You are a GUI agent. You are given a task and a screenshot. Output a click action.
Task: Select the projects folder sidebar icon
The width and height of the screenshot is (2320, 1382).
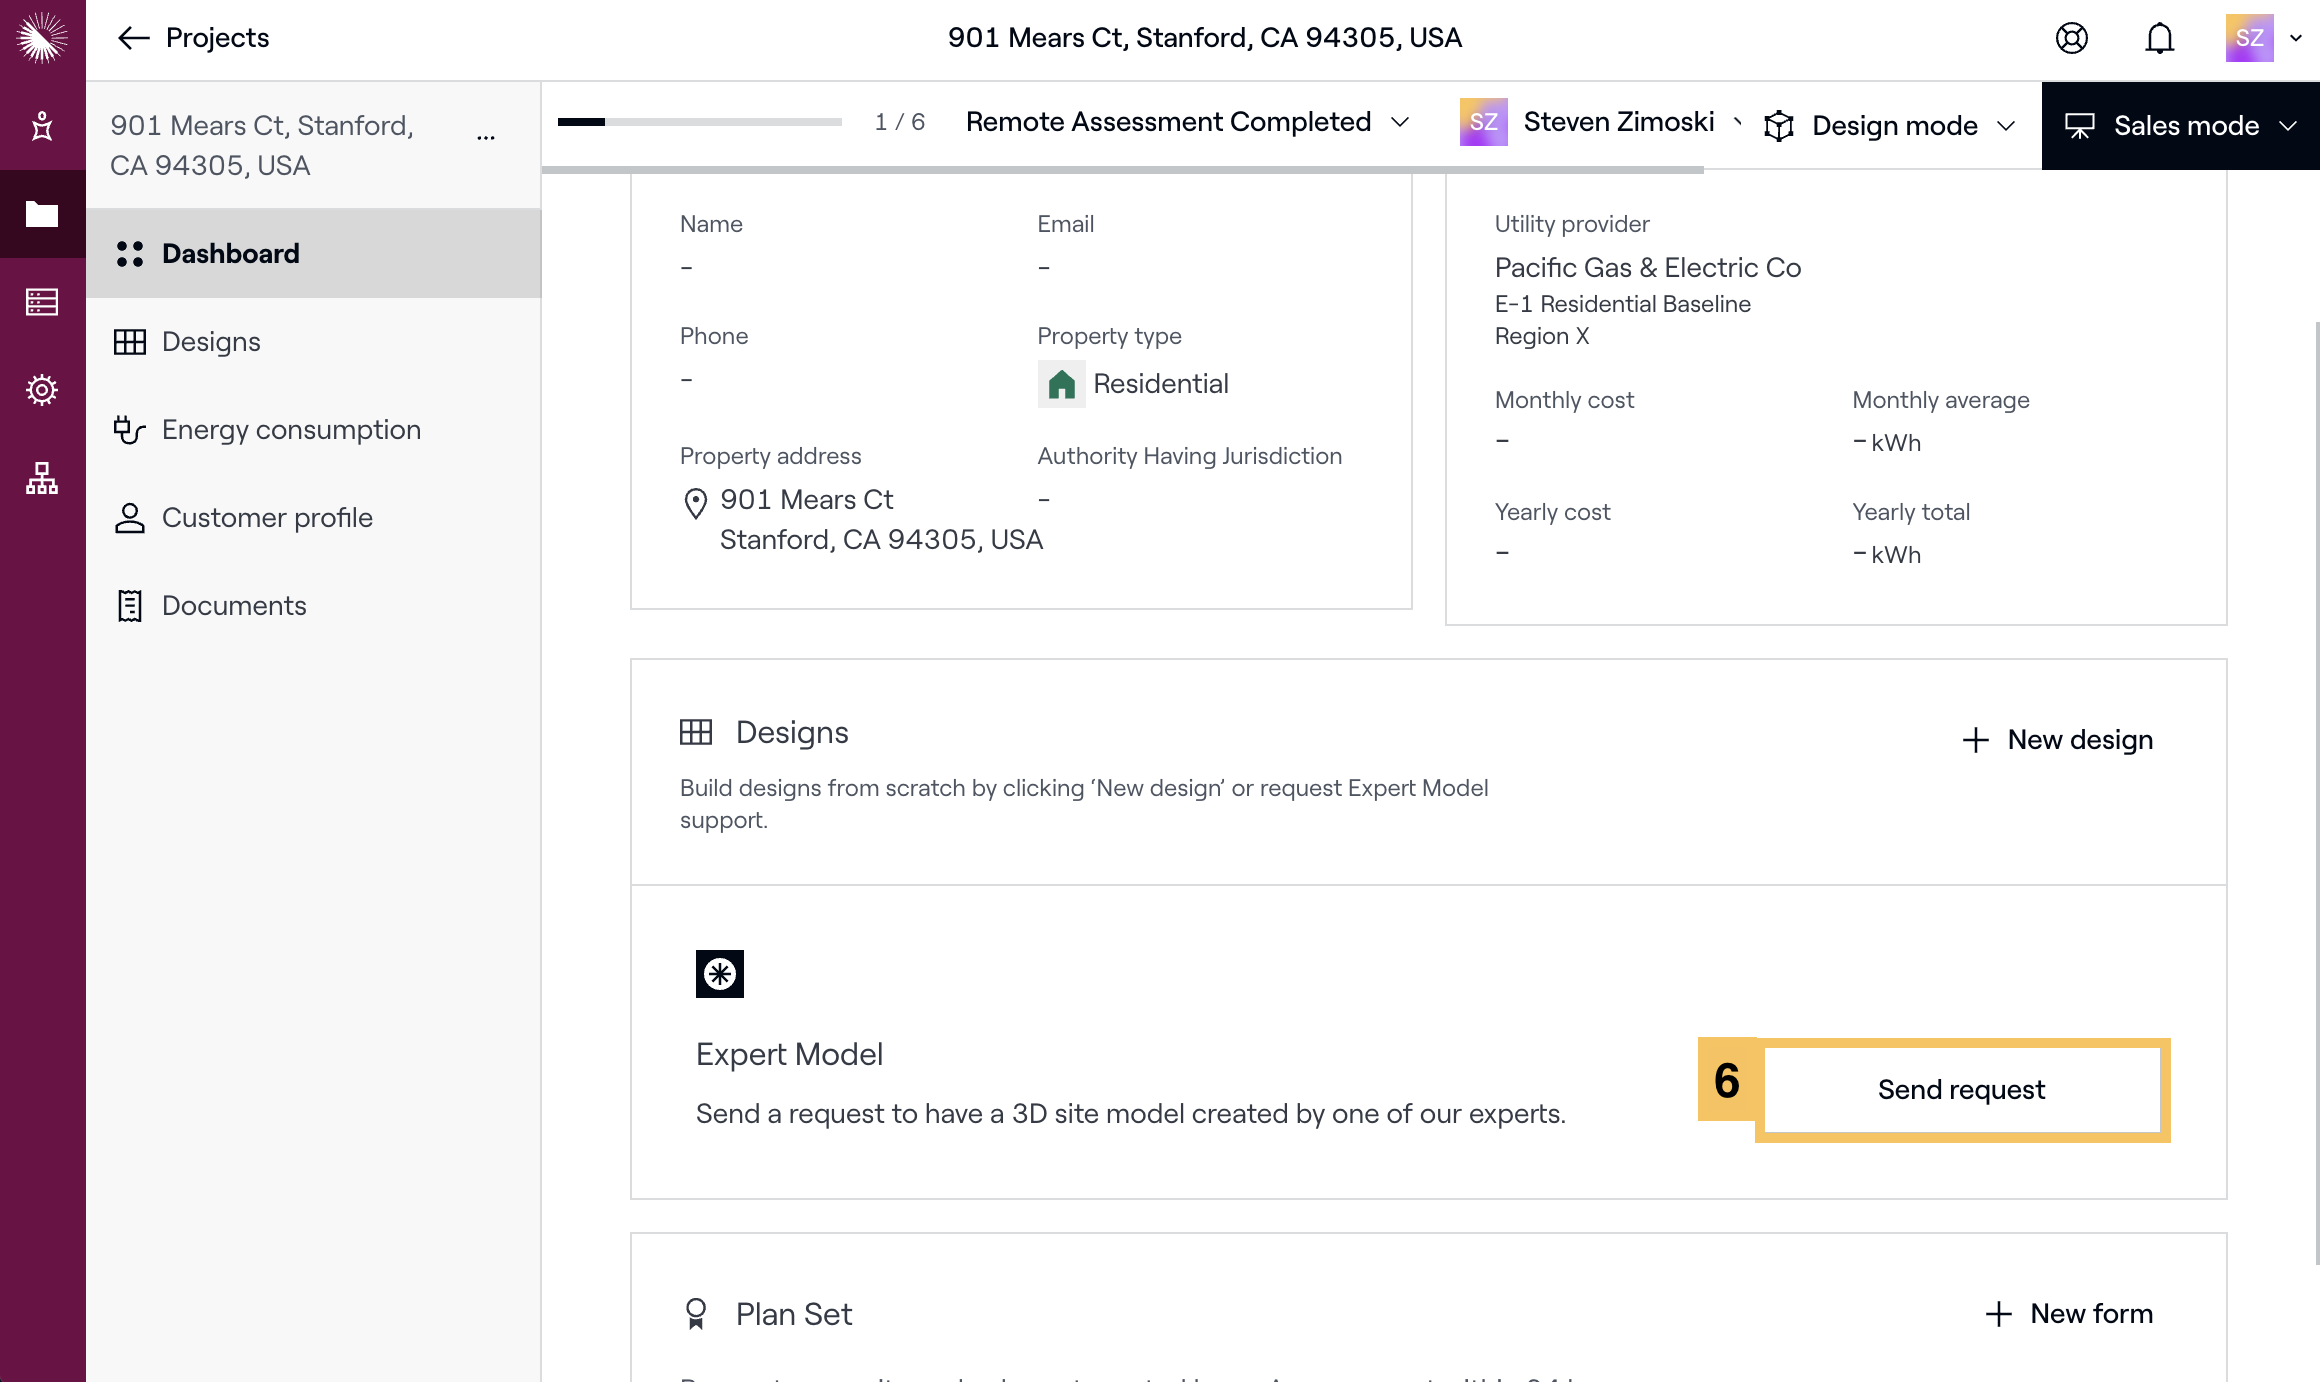point(42,214)
